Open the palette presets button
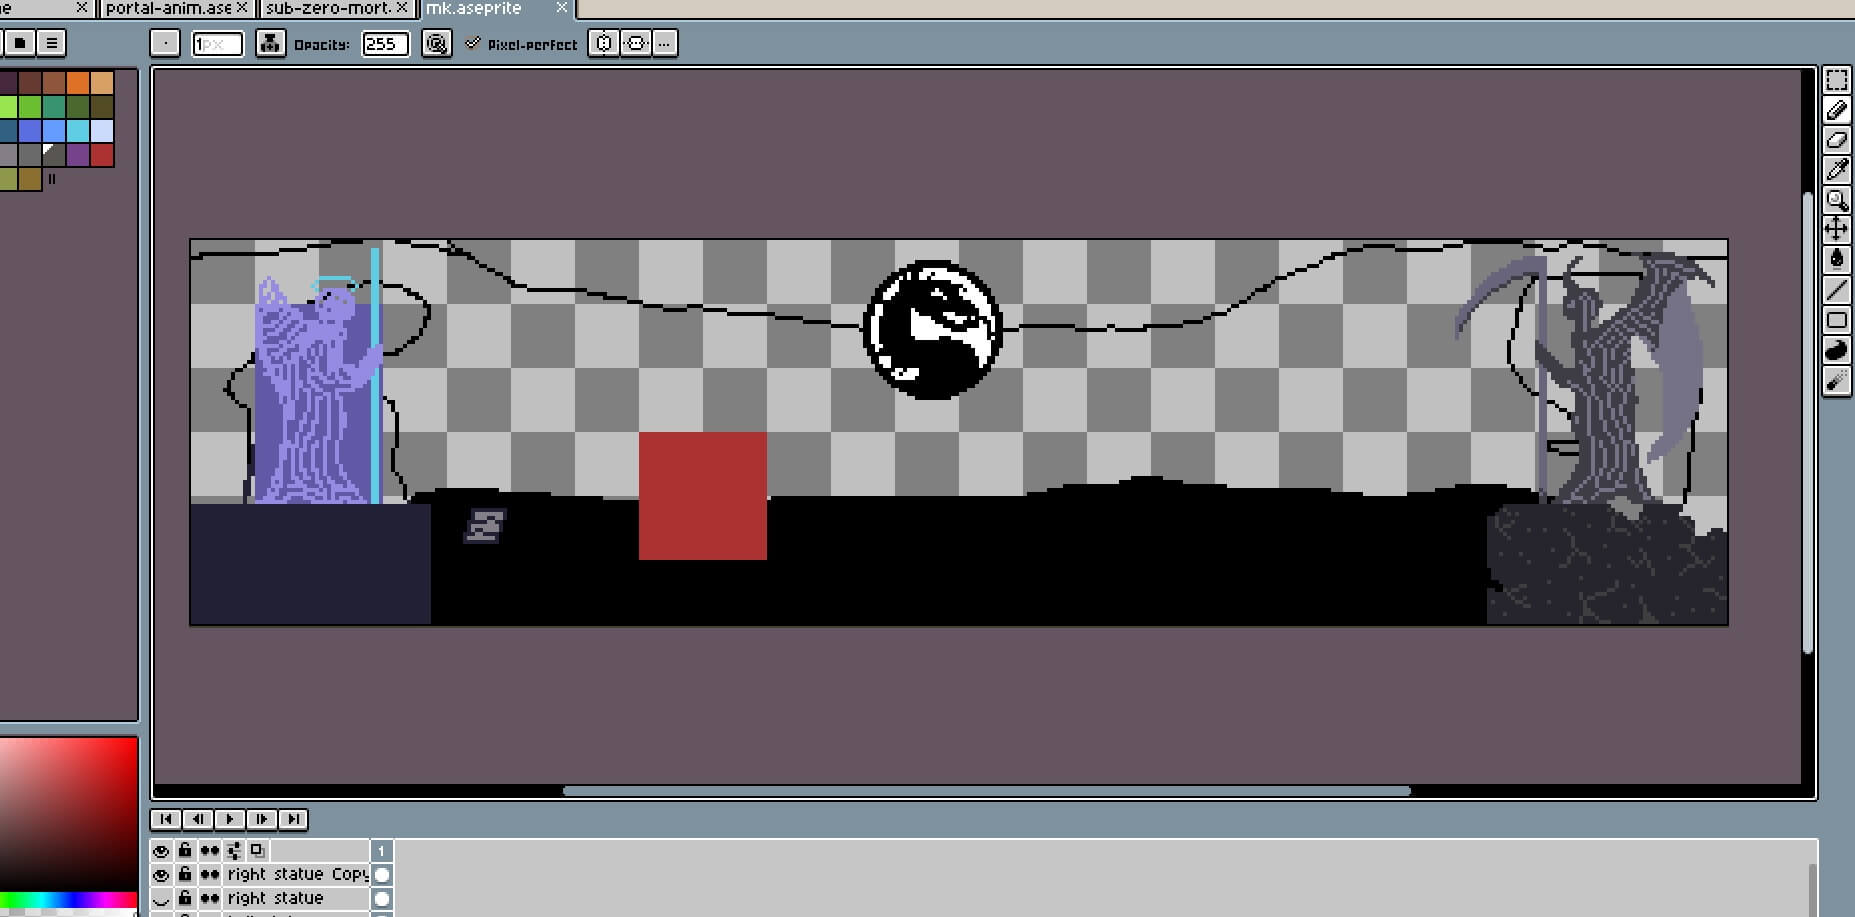Screen dimensions: 1855x917 pyautogui.click(x=20, y=43)
